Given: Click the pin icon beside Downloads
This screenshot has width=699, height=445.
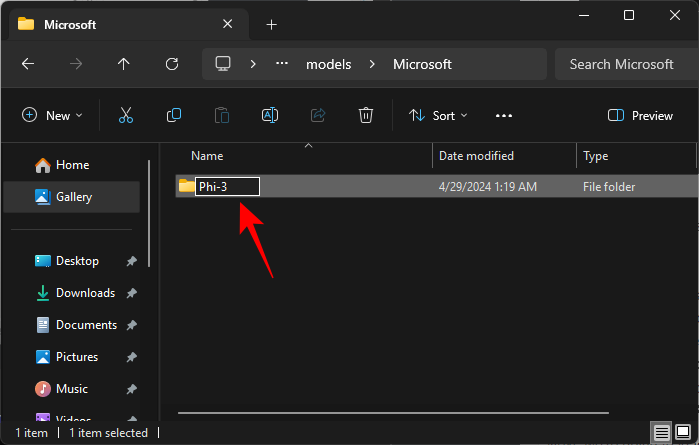Looking at the screenshot, I should [x=132, y=293].
